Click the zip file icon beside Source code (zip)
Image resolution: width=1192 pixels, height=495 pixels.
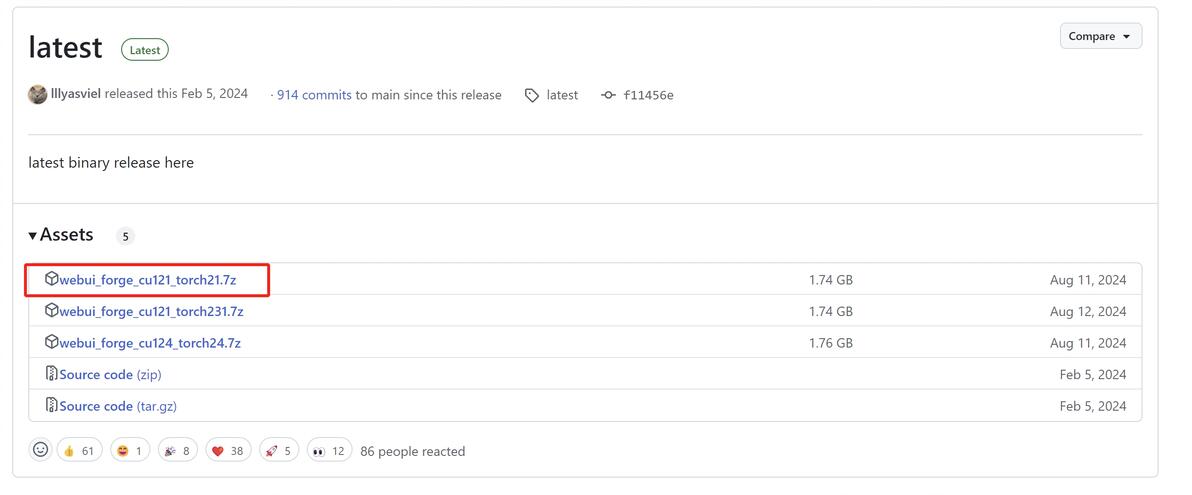pyautogui.click(x=51, y=374)
